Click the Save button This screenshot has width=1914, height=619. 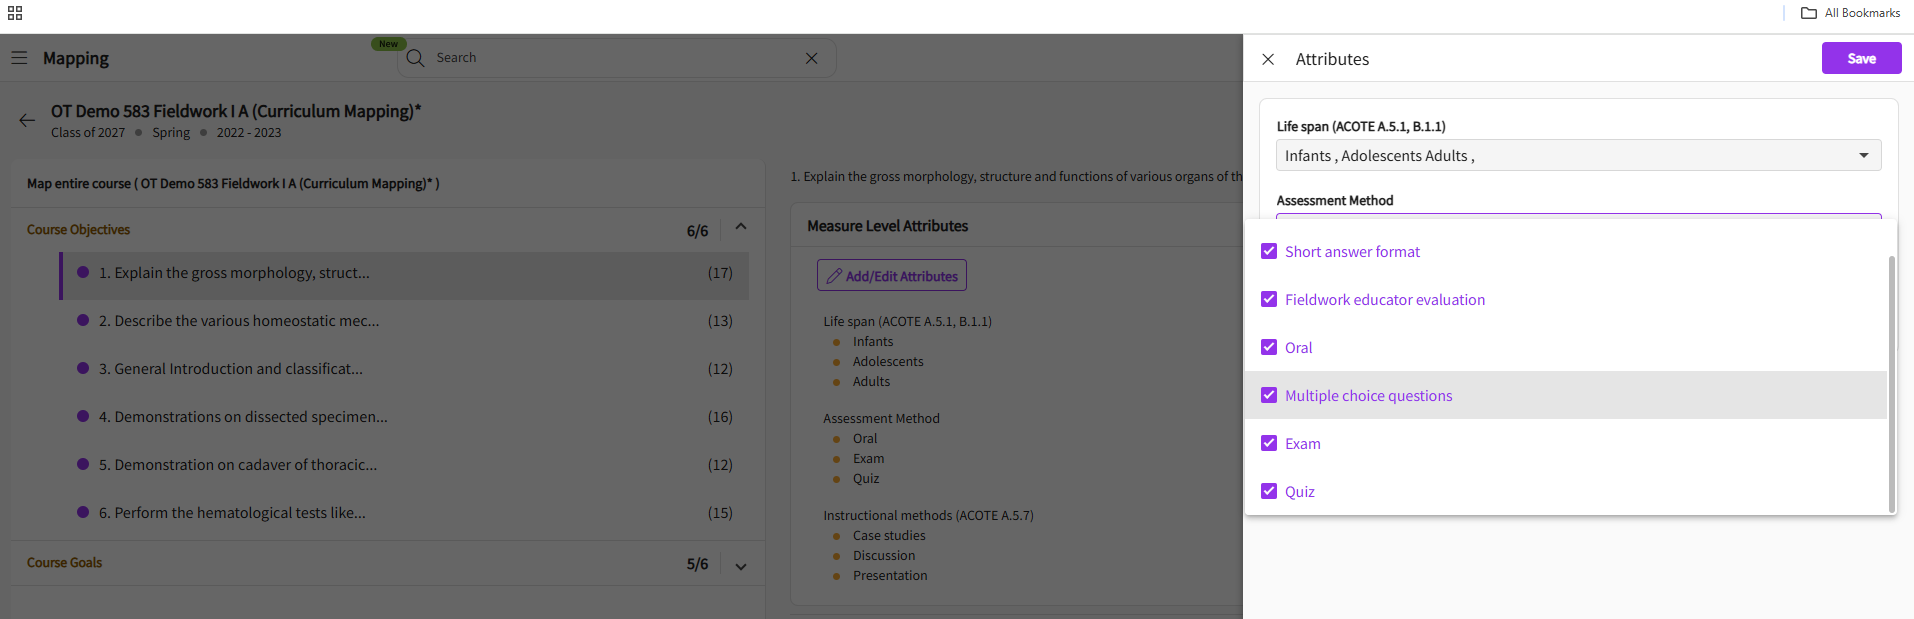click(x=1861, y=58)
